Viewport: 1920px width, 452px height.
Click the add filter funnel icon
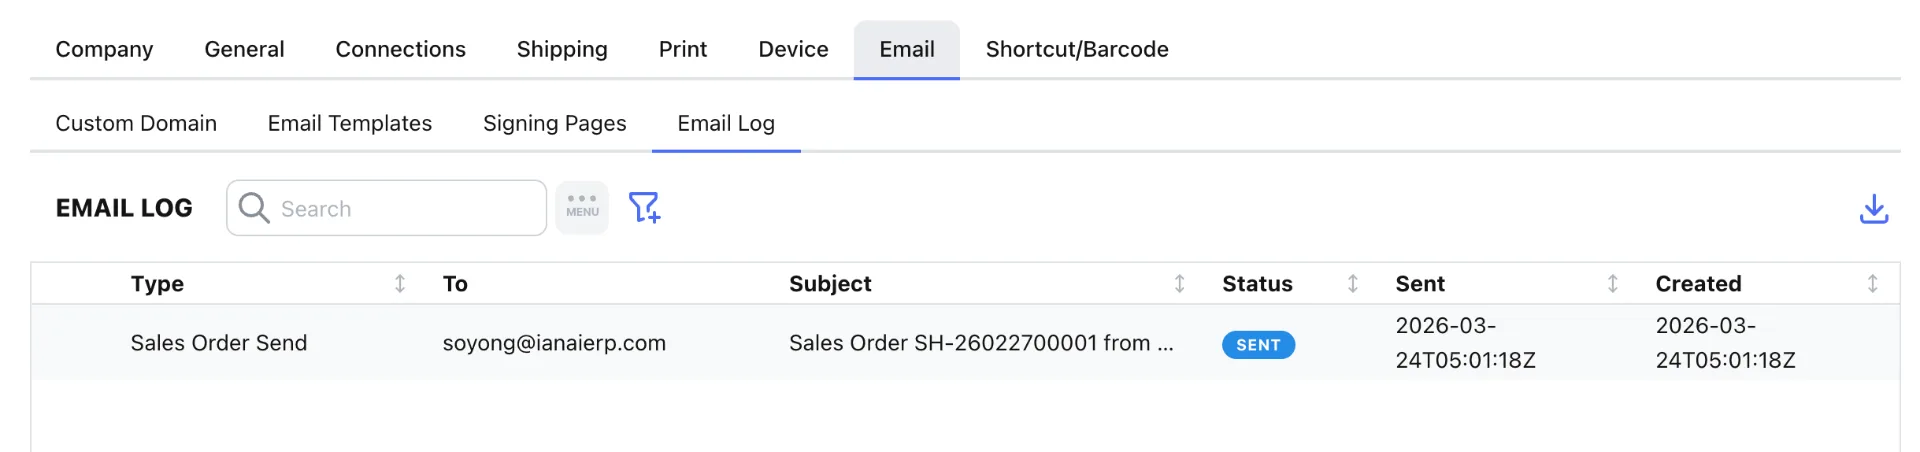tap(644, 207)
